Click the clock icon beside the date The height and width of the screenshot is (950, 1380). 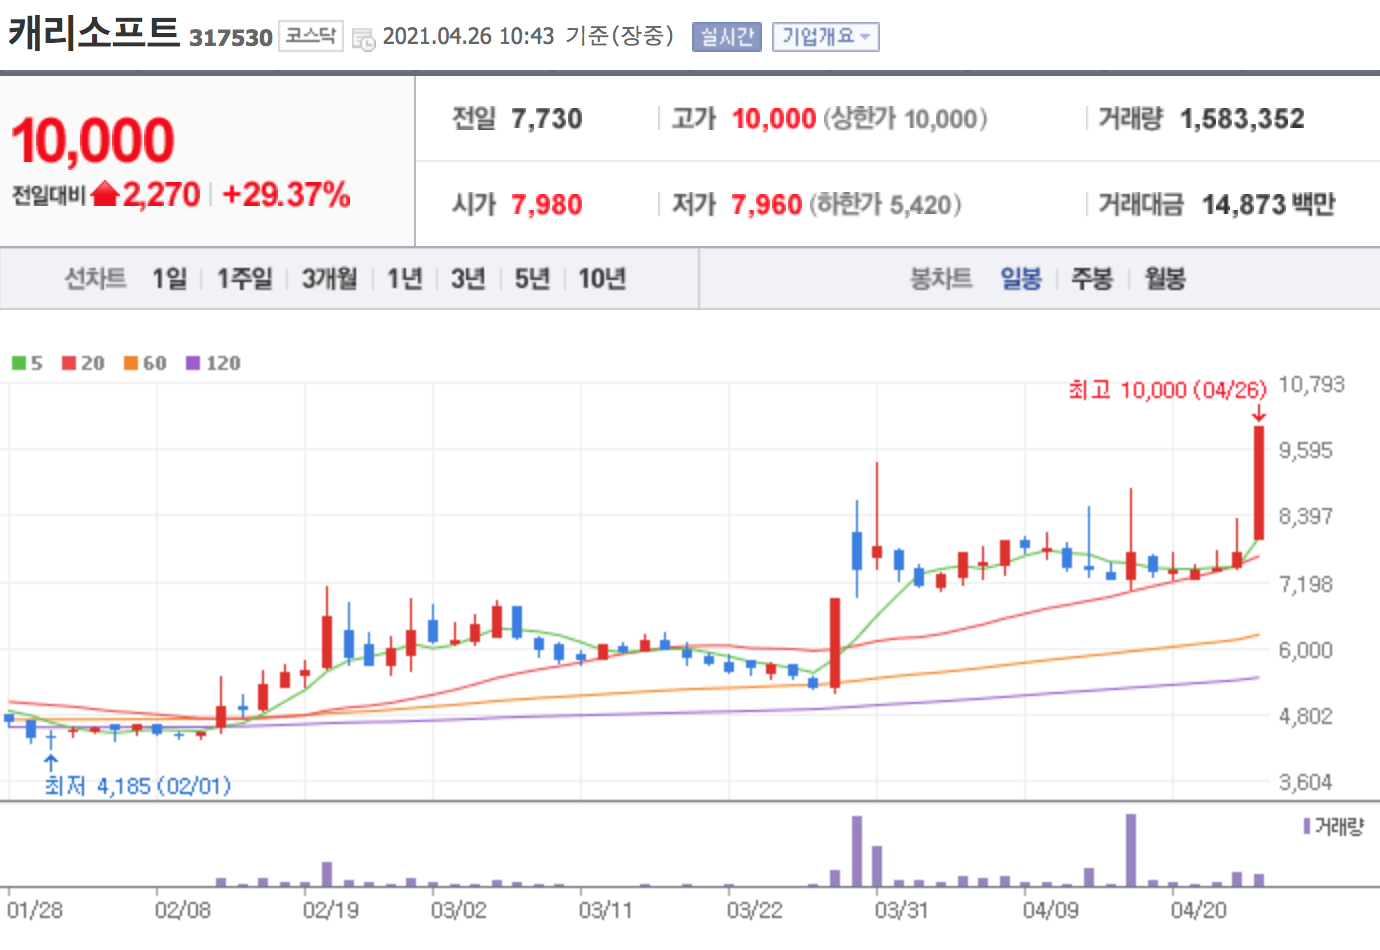[363, 38]
